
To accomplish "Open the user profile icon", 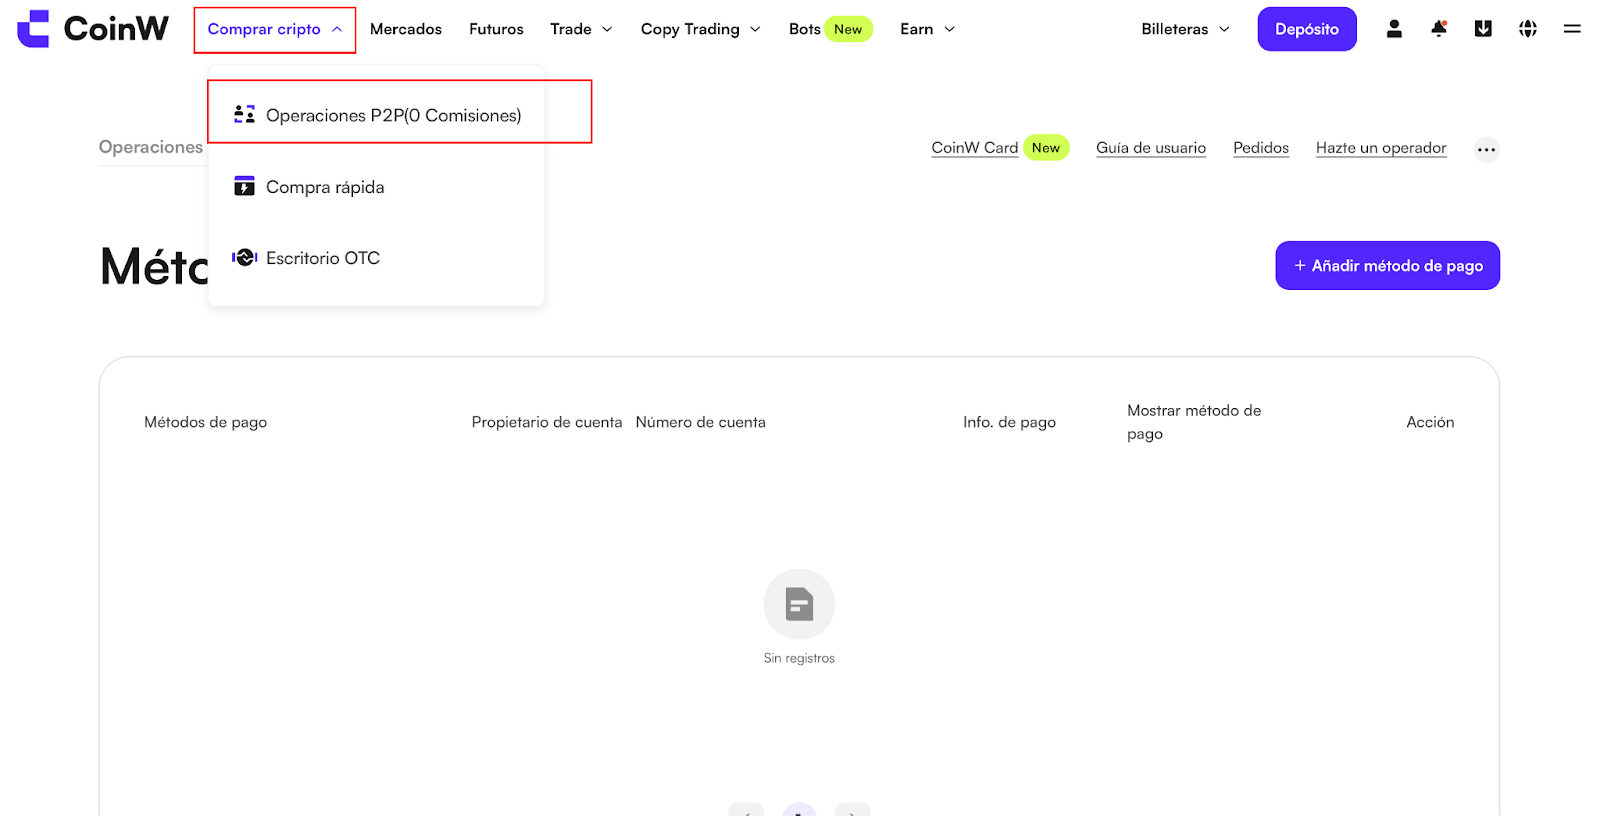I will click(x=1394, y=29).
